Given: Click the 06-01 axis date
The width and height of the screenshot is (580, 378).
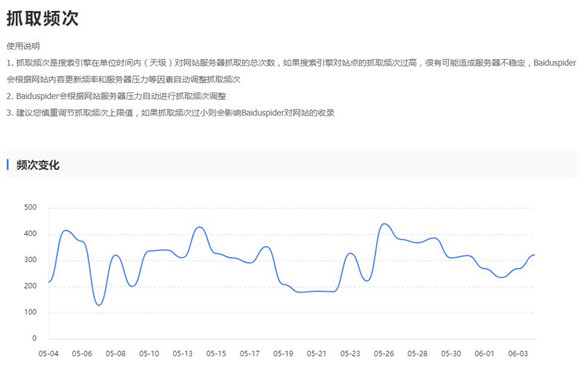Looking at the screenshot, I should (484, 354).
